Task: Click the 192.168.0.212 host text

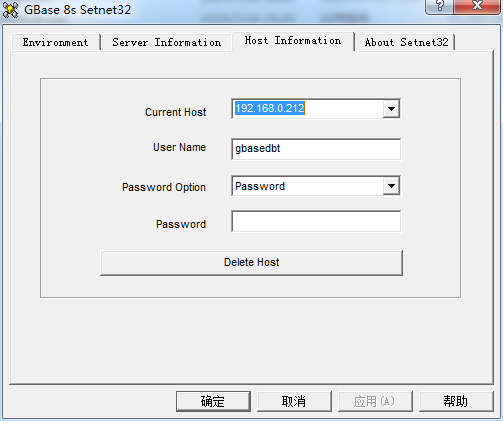Action: tap(270, 108)
